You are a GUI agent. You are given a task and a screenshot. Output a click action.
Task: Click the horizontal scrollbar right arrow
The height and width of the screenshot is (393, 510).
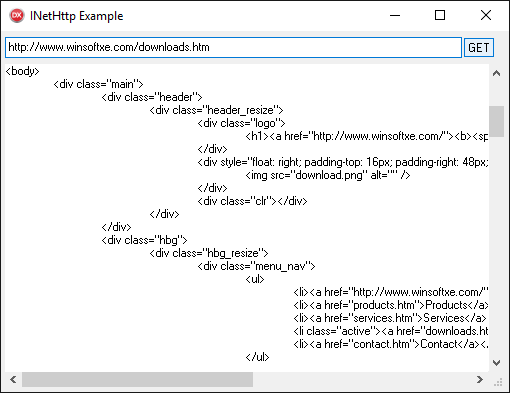click(480, 380)
